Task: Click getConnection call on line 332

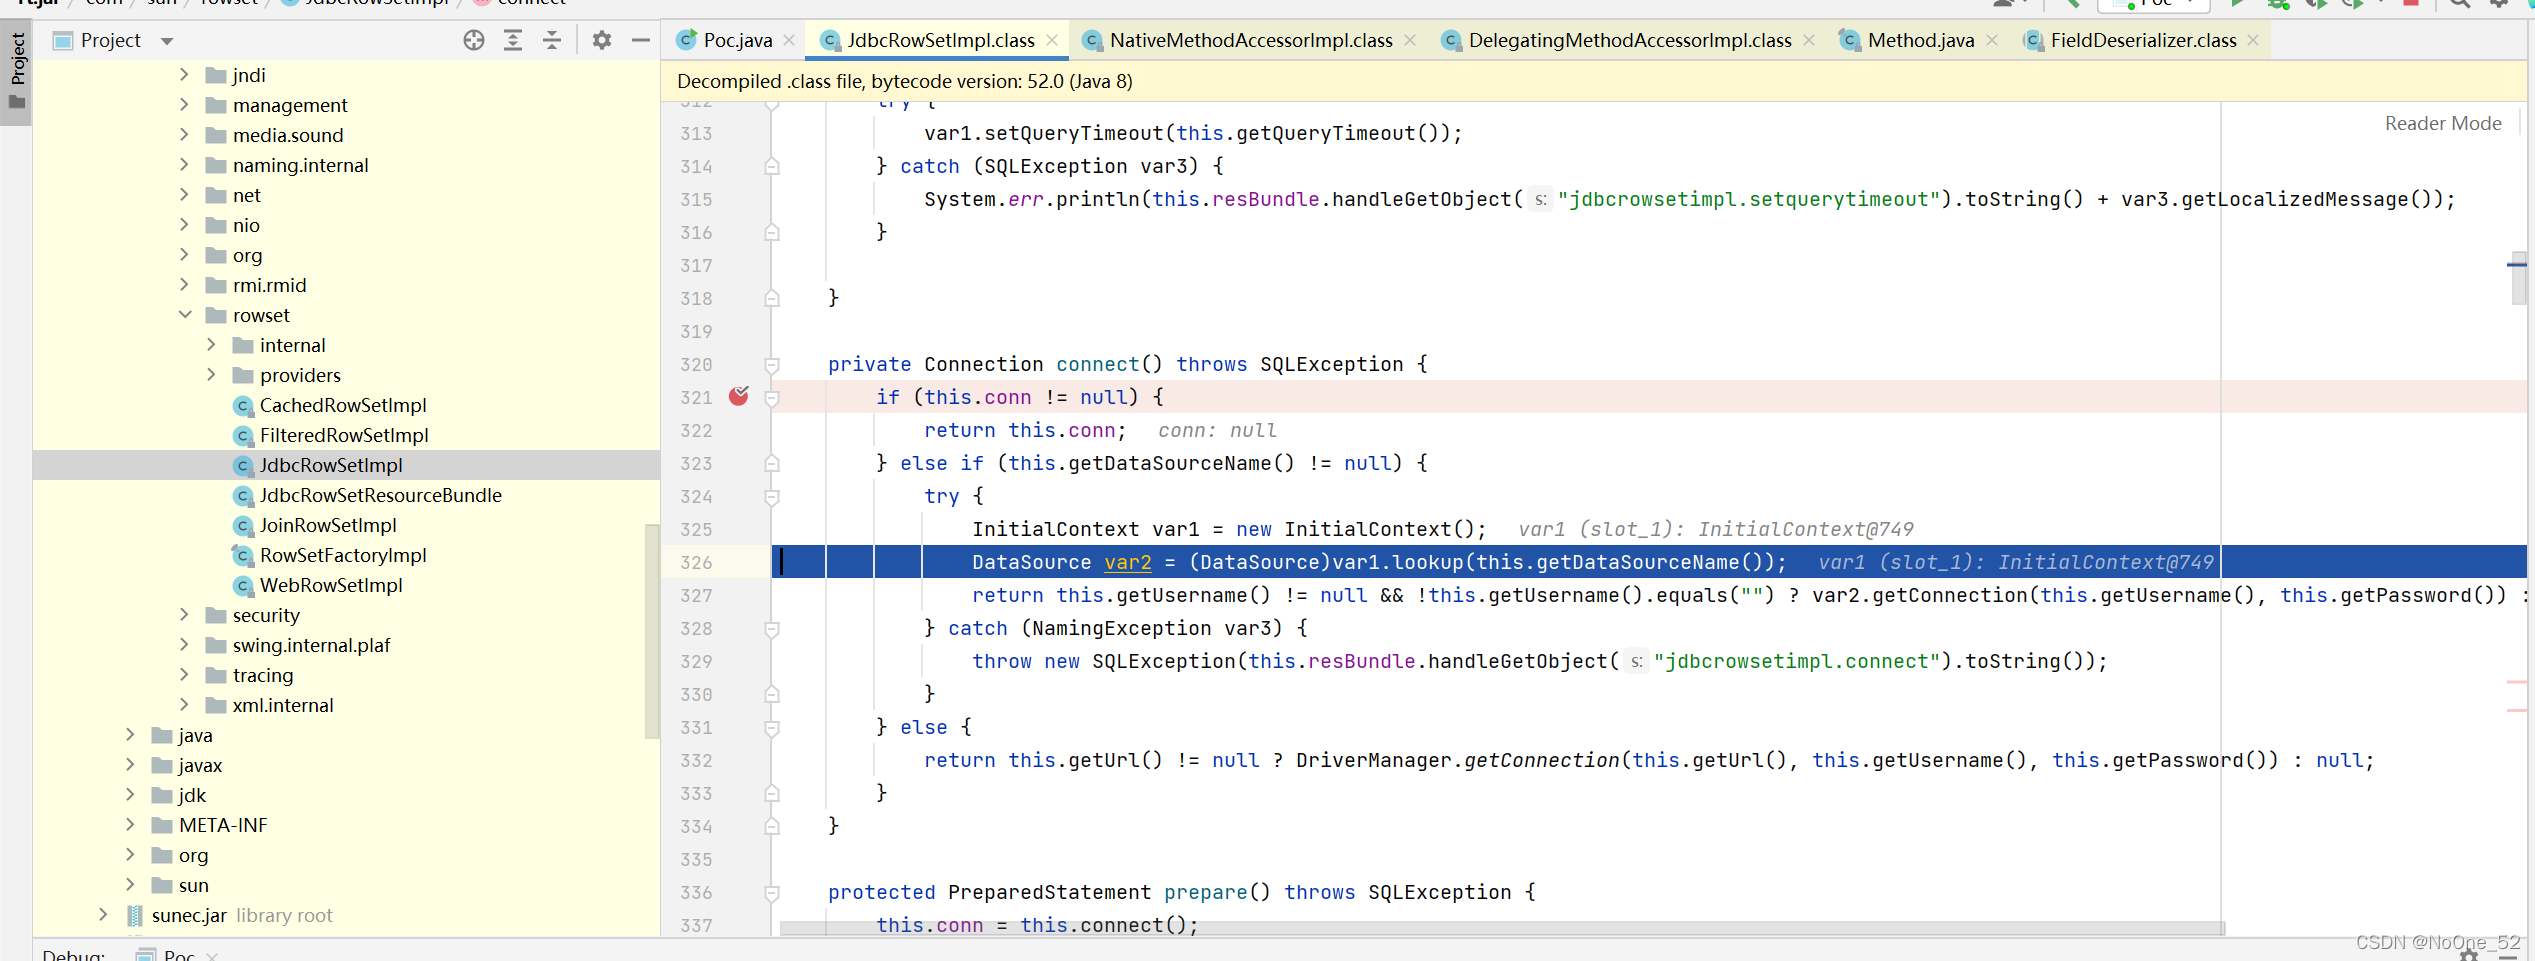Action: click(x=1541, y=760)
